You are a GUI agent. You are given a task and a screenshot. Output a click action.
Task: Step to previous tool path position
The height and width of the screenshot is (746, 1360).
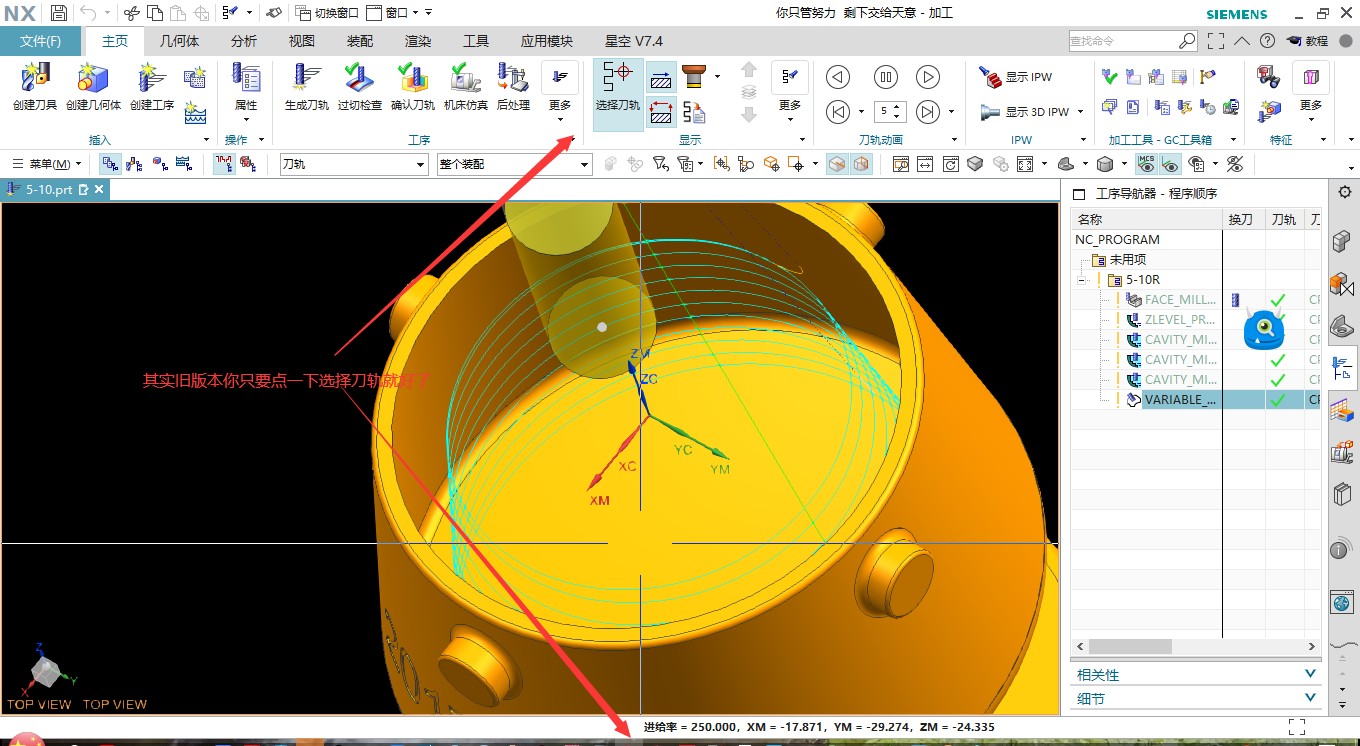838,112
